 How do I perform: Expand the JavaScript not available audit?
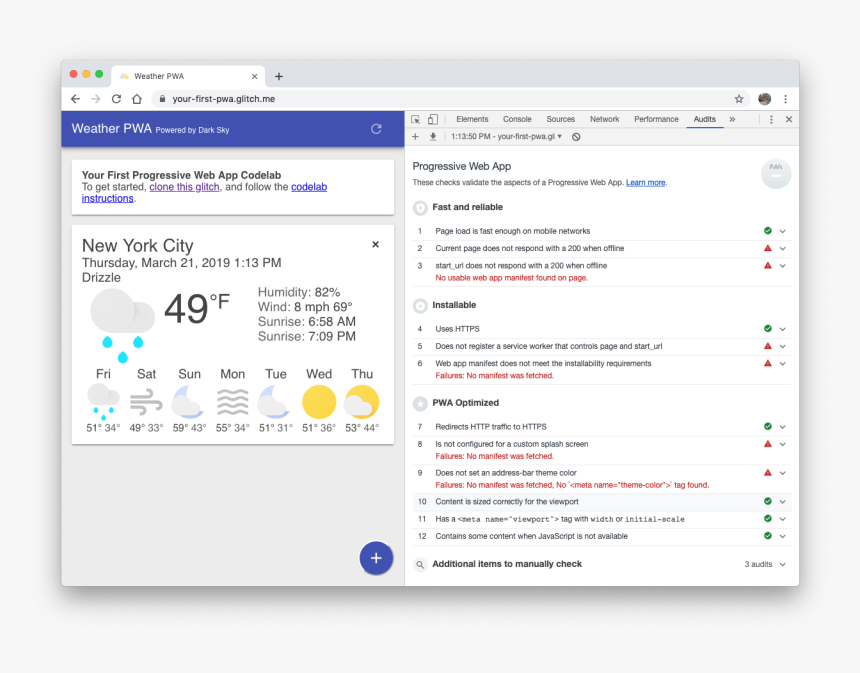[783, 536]
